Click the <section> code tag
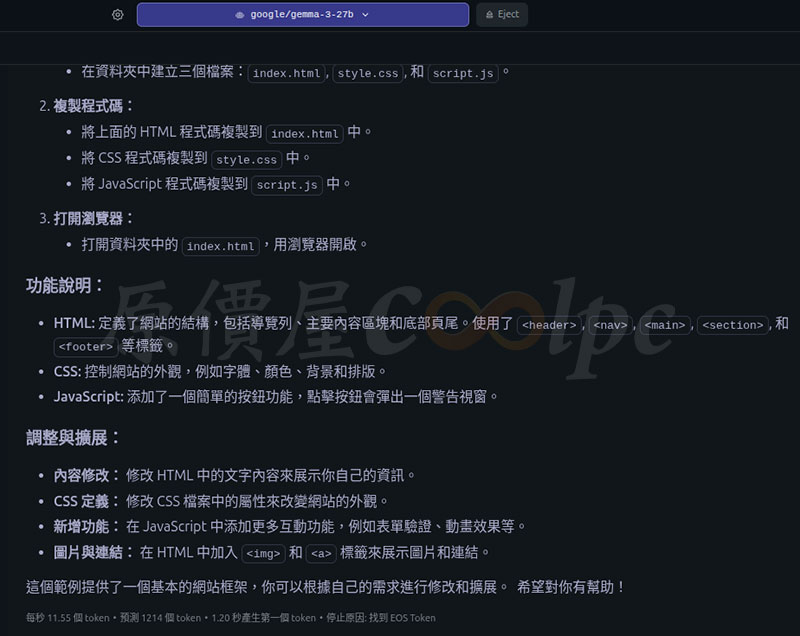The height and width of the screenshot is (636, 800). [733, 325]
